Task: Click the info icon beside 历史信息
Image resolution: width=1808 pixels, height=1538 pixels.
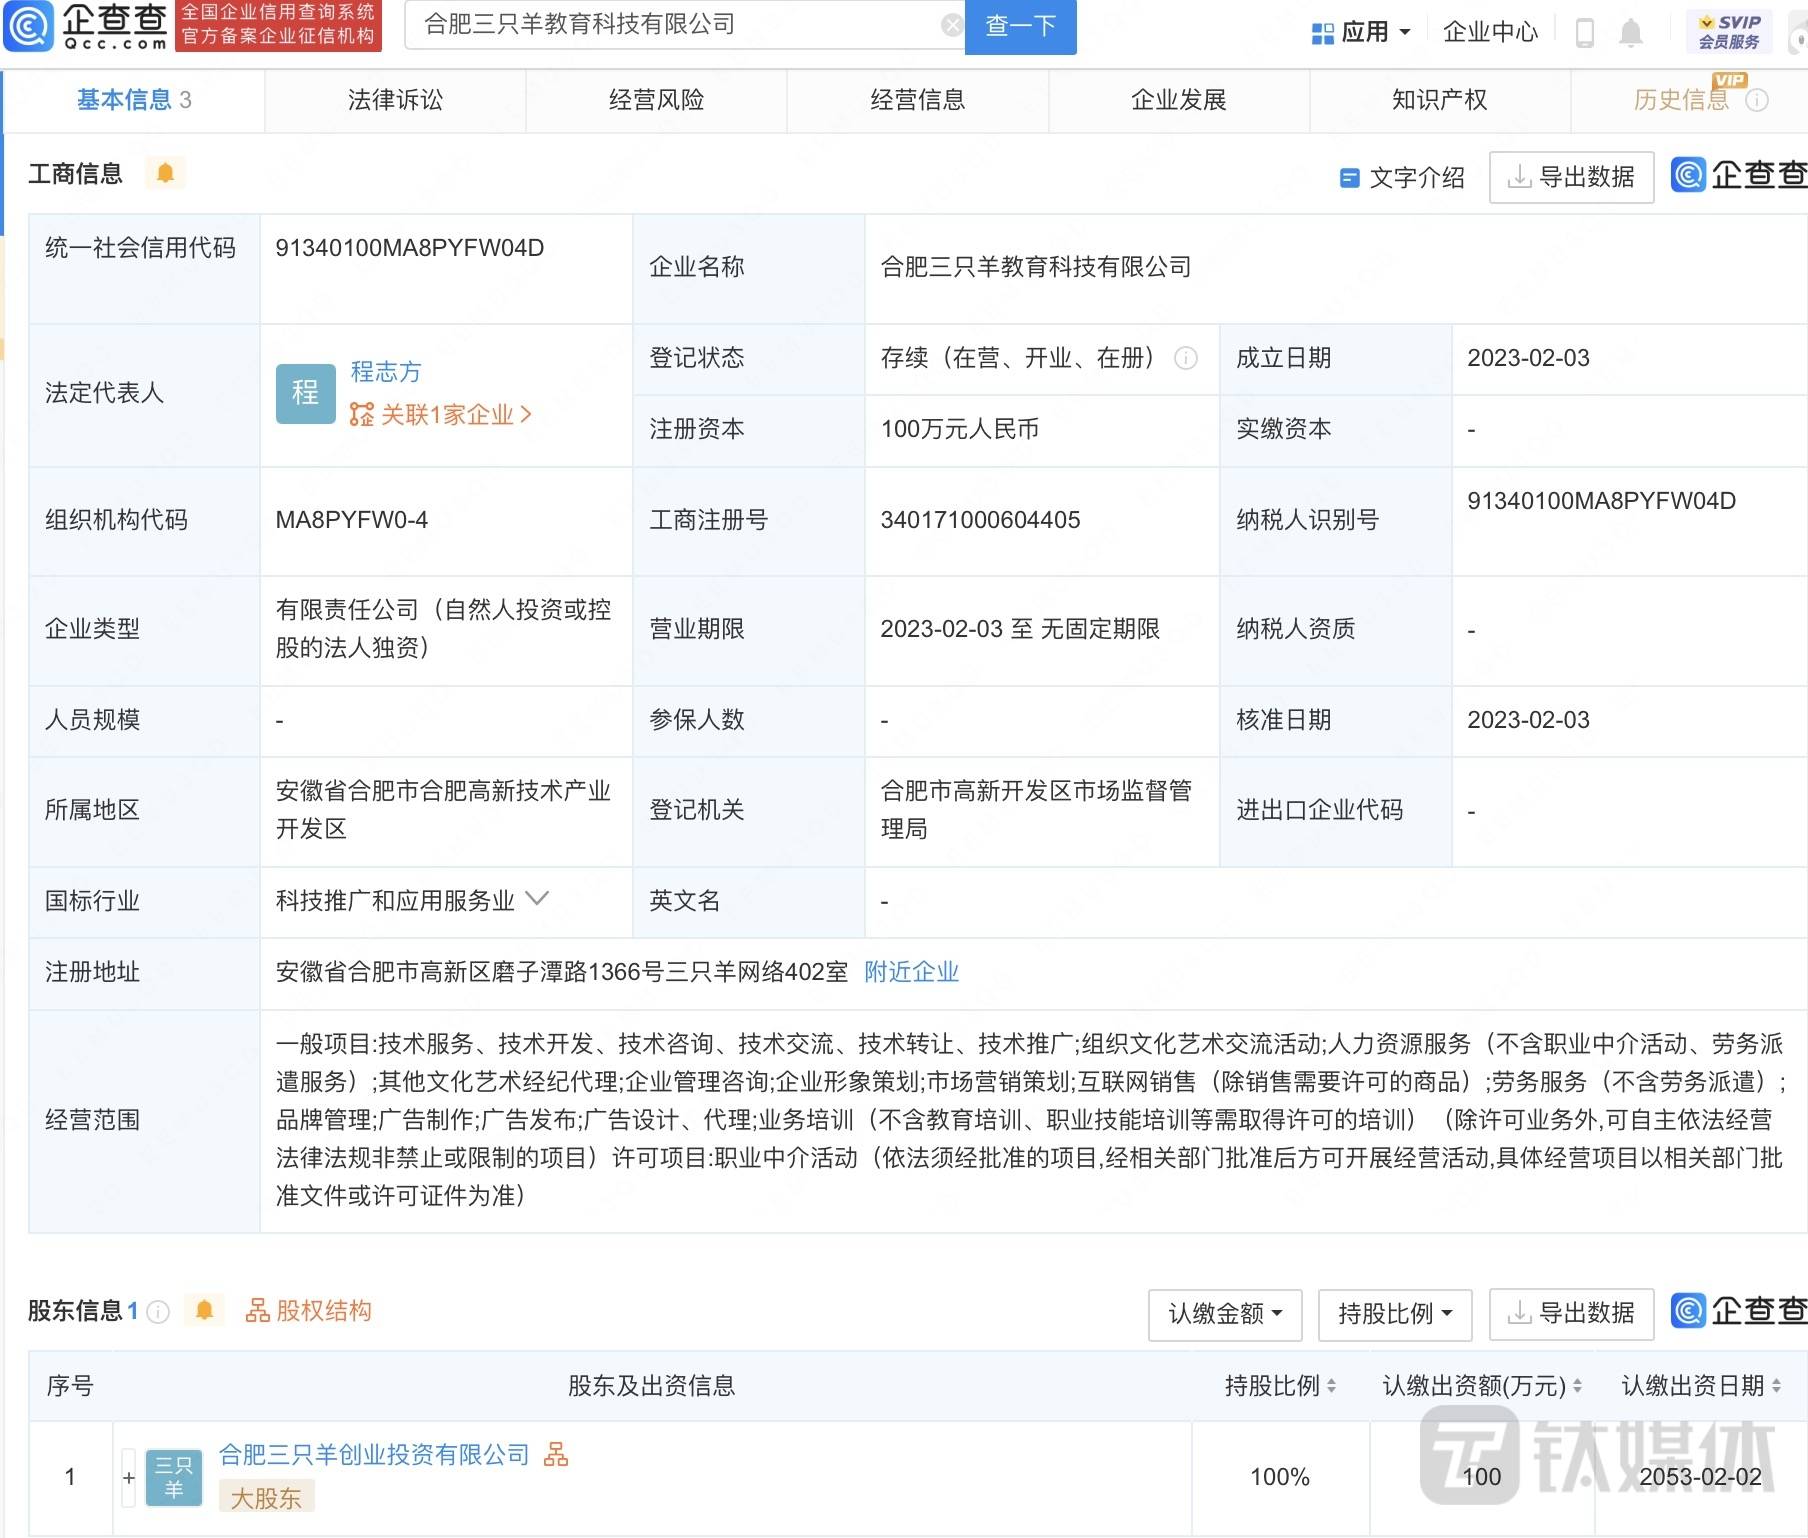Action: [x=1757, y=100]
